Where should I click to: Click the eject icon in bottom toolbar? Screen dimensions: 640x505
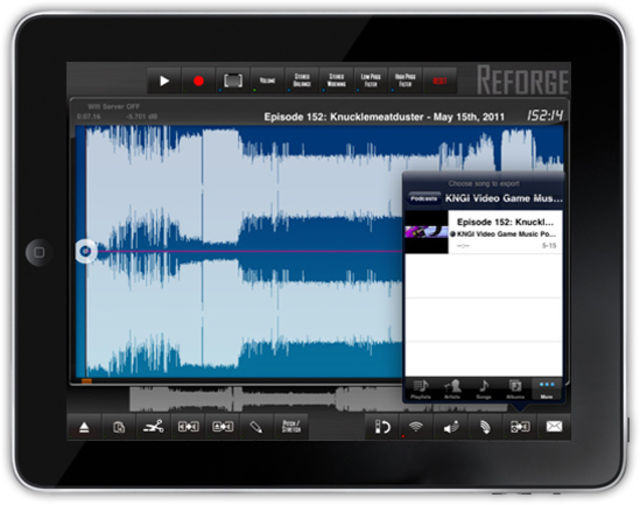[x=84, y=427]
